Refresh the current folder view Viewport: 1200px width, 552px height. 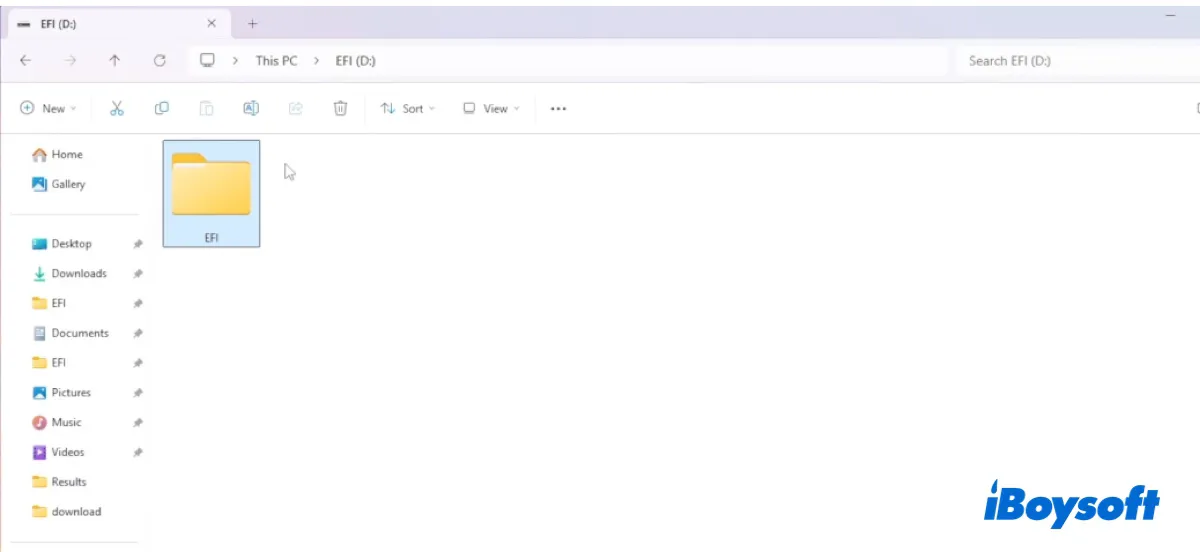[x=160, y=61]
